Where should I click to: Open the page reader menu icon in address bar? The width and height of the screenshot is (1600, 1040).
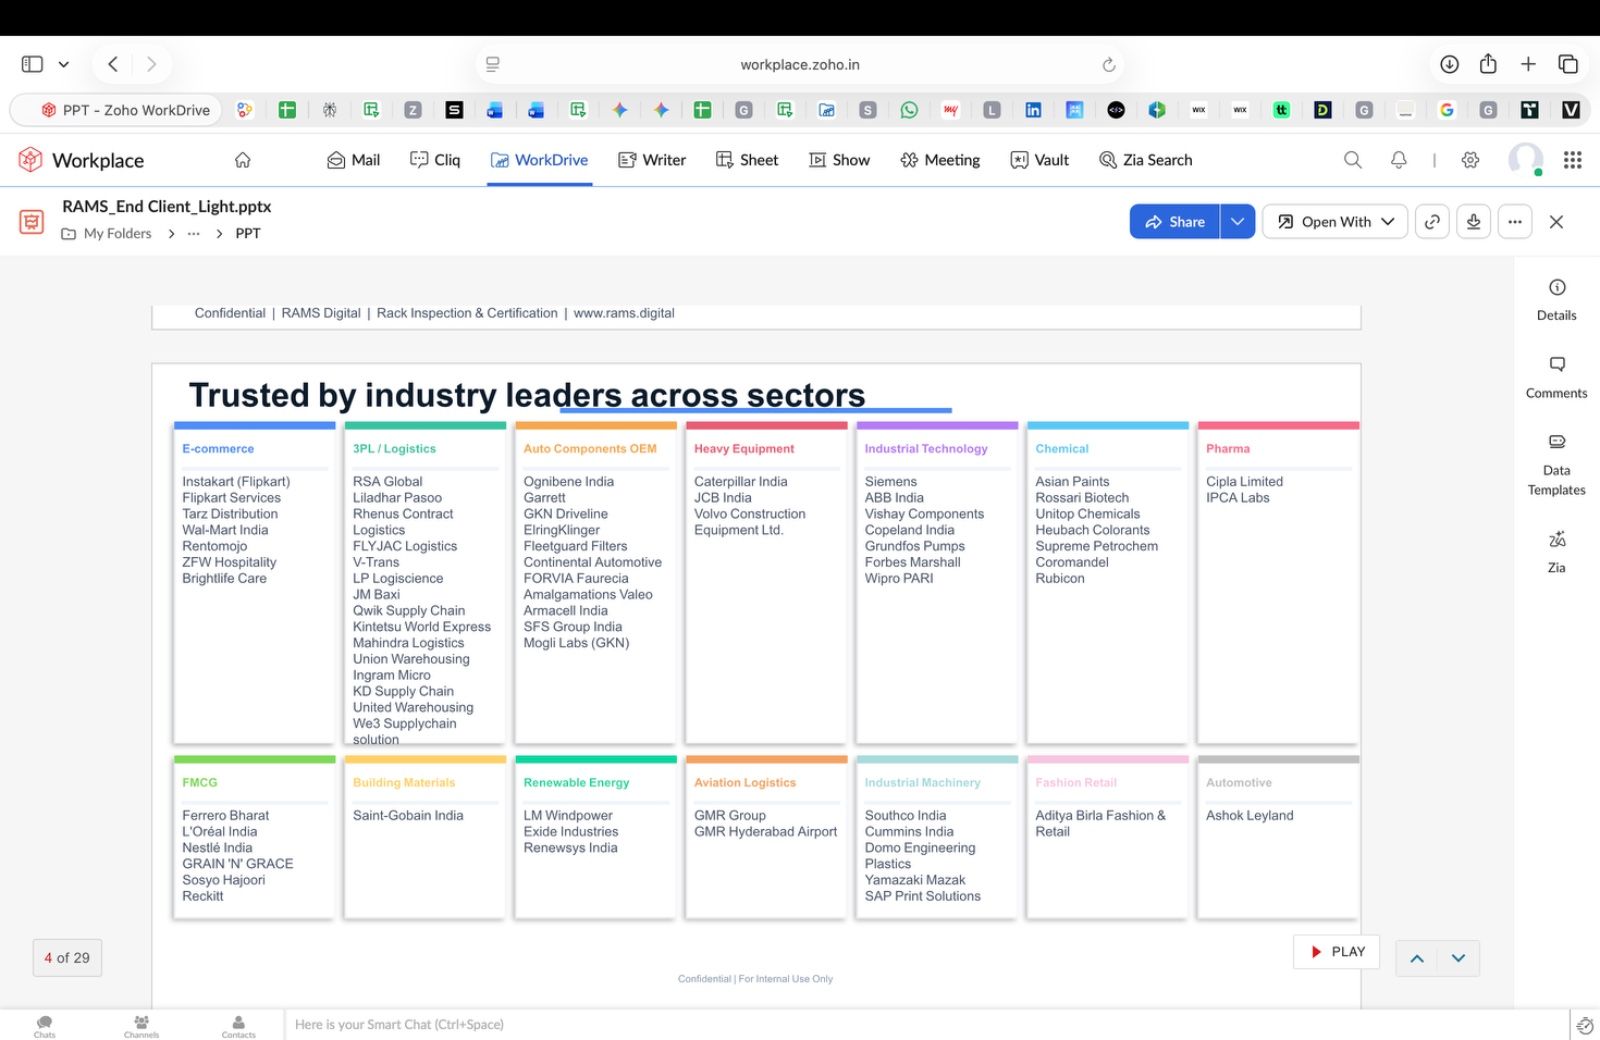(493, 64)
